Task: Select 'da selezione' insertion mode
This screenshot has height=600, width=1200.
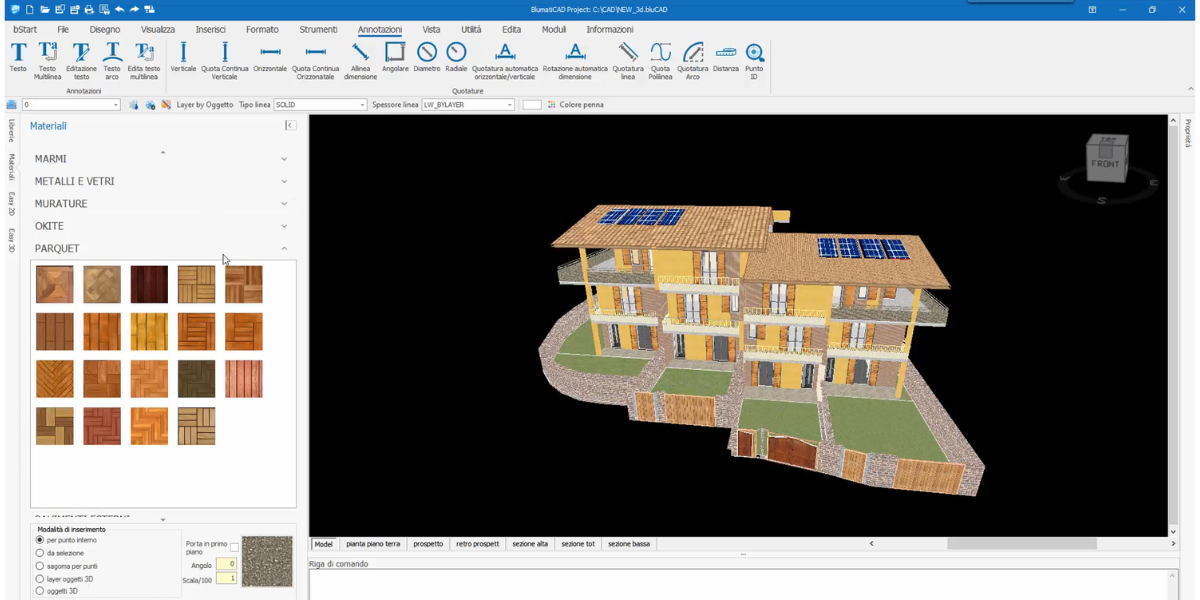Action: [x=40, y=553]
